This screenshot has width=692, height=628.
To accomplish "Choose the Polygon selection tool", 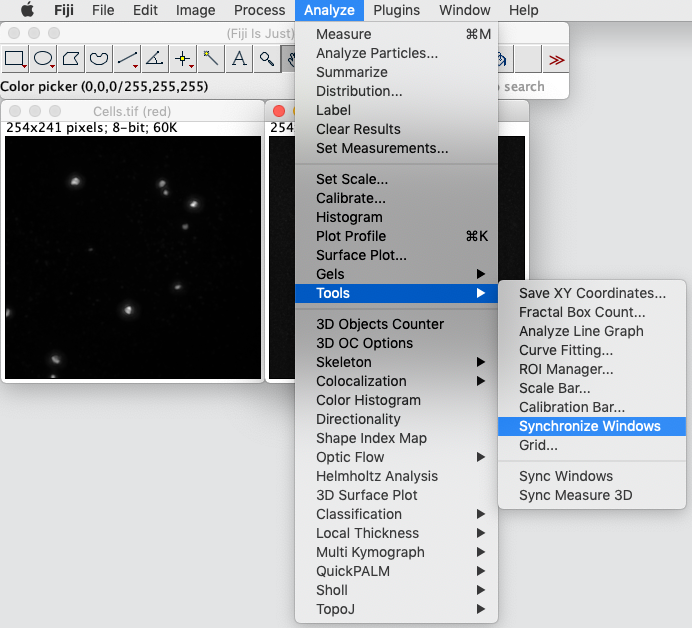I will pos(71,59).
